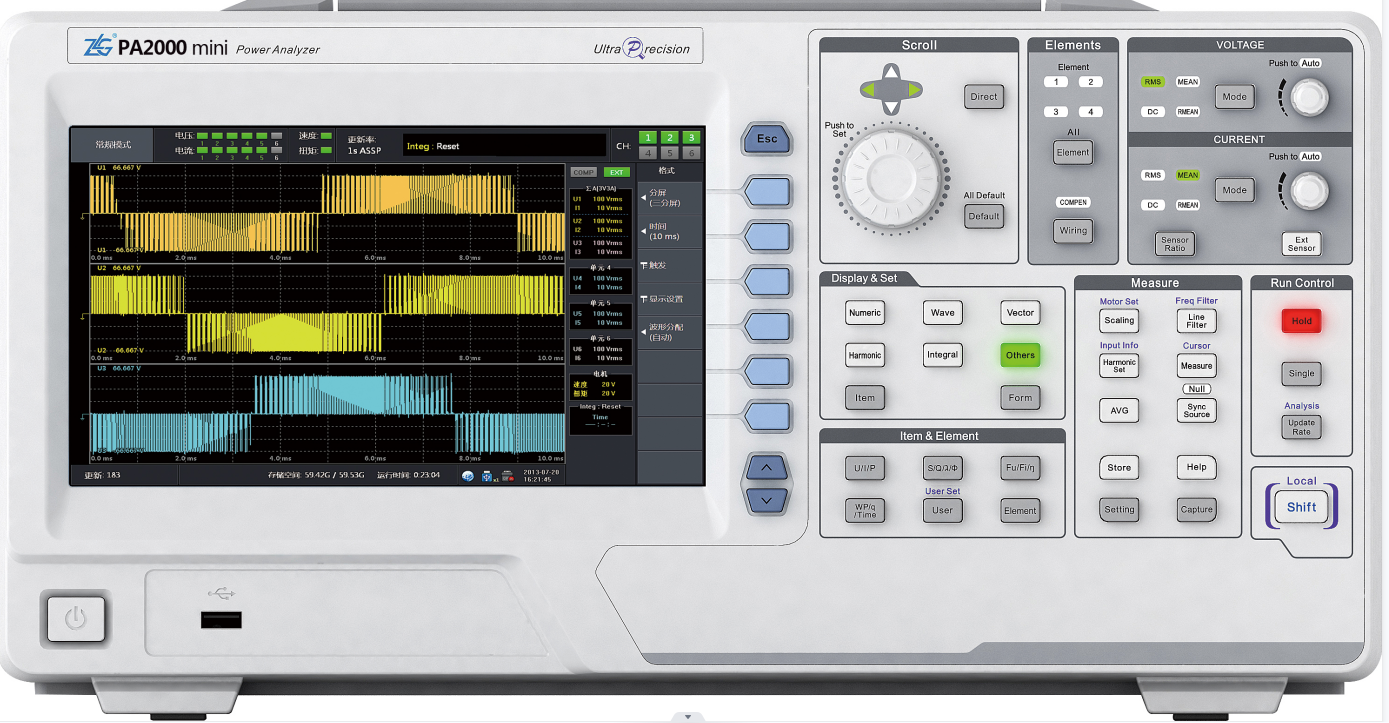Click the page-up chevron key under soft keys
The height and width of the screenshot is (723, 1389).
767,468
